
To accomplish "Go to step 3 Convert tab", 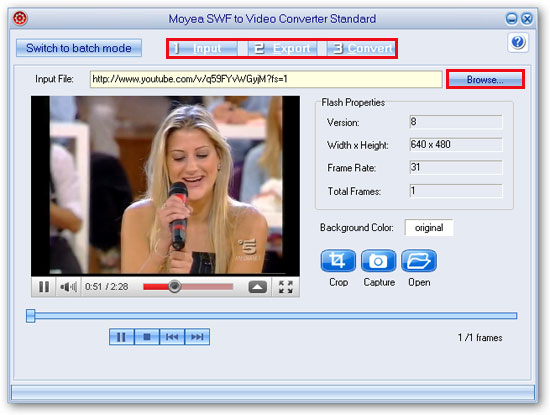I will 361,48.
